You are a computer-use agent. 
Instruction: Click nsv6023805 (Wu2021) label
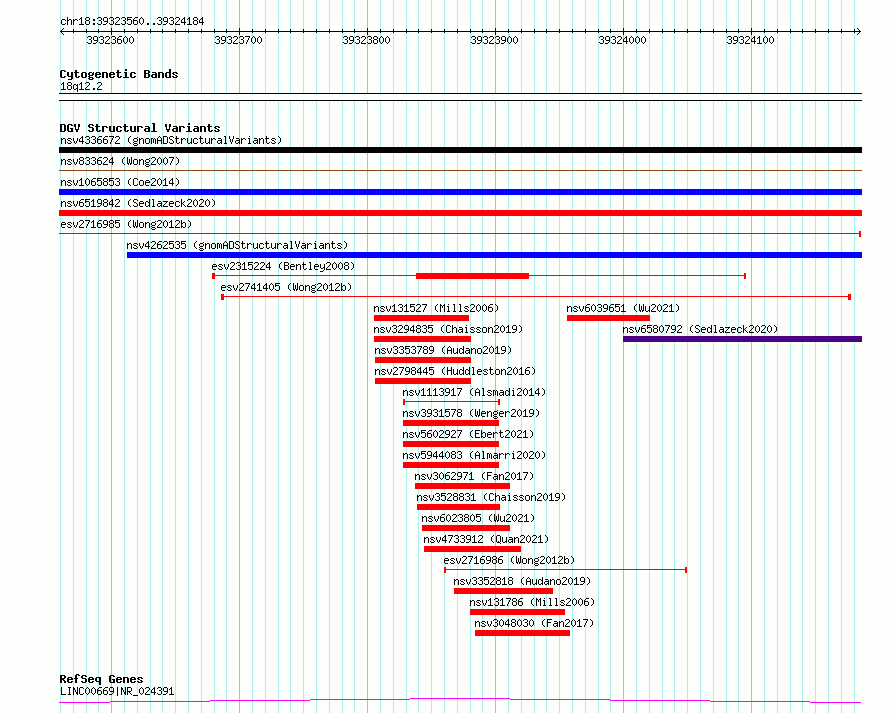[478, 518]
